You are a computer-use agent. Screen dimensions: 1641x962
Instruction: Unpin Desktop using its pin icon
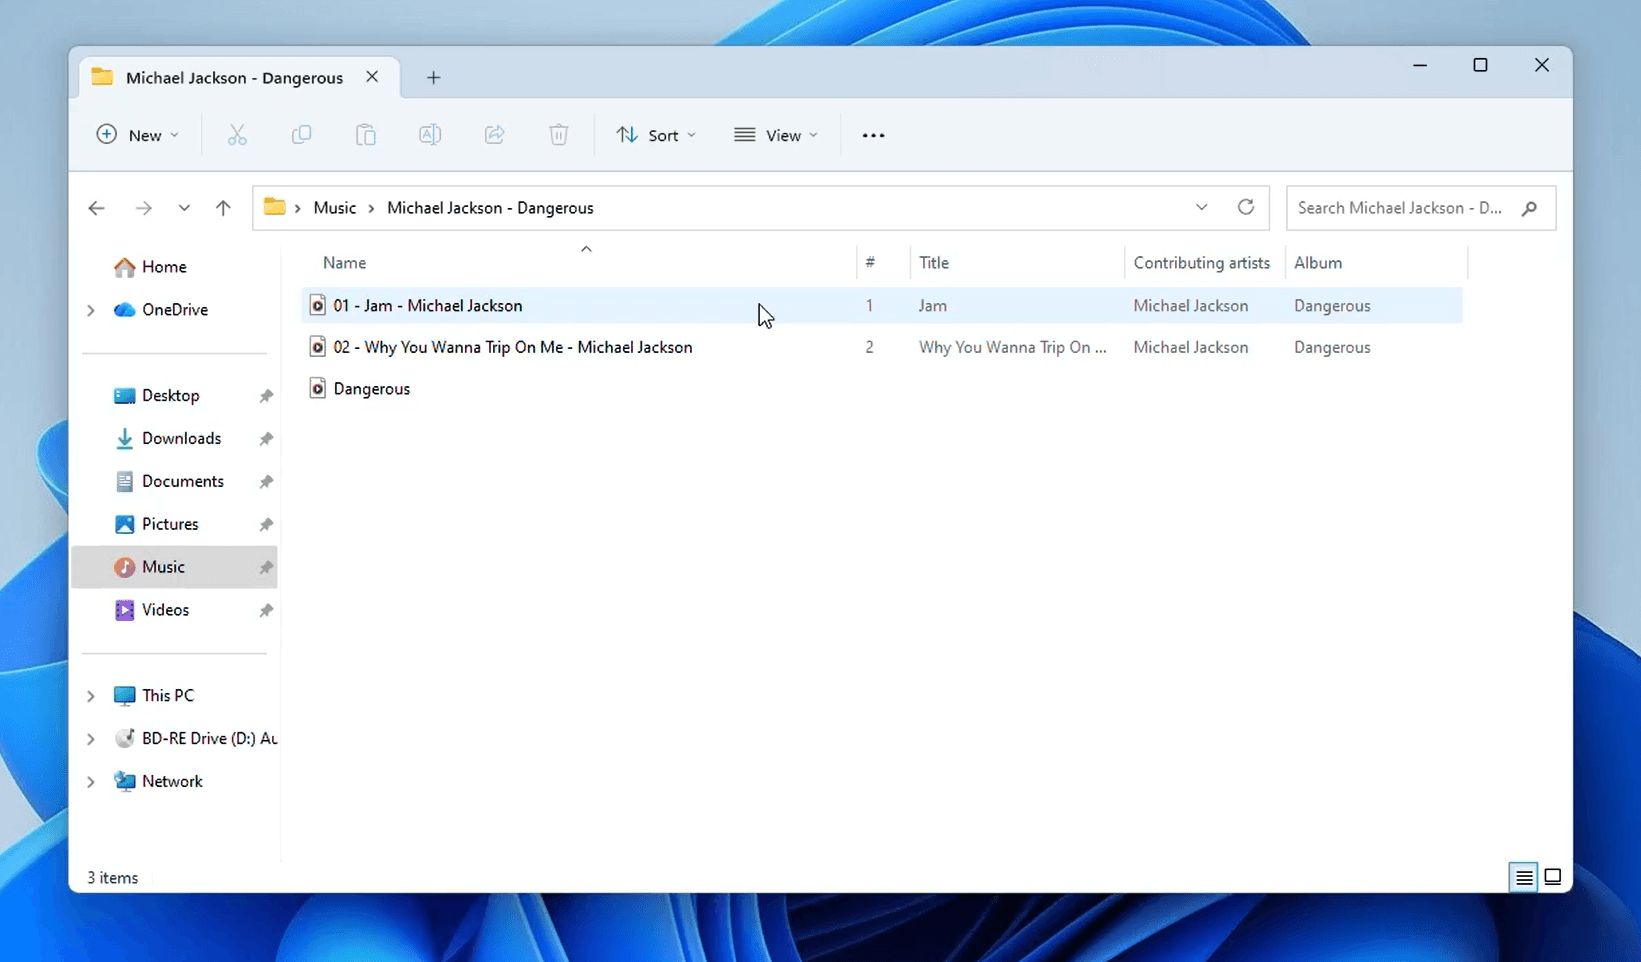point(266,396)
